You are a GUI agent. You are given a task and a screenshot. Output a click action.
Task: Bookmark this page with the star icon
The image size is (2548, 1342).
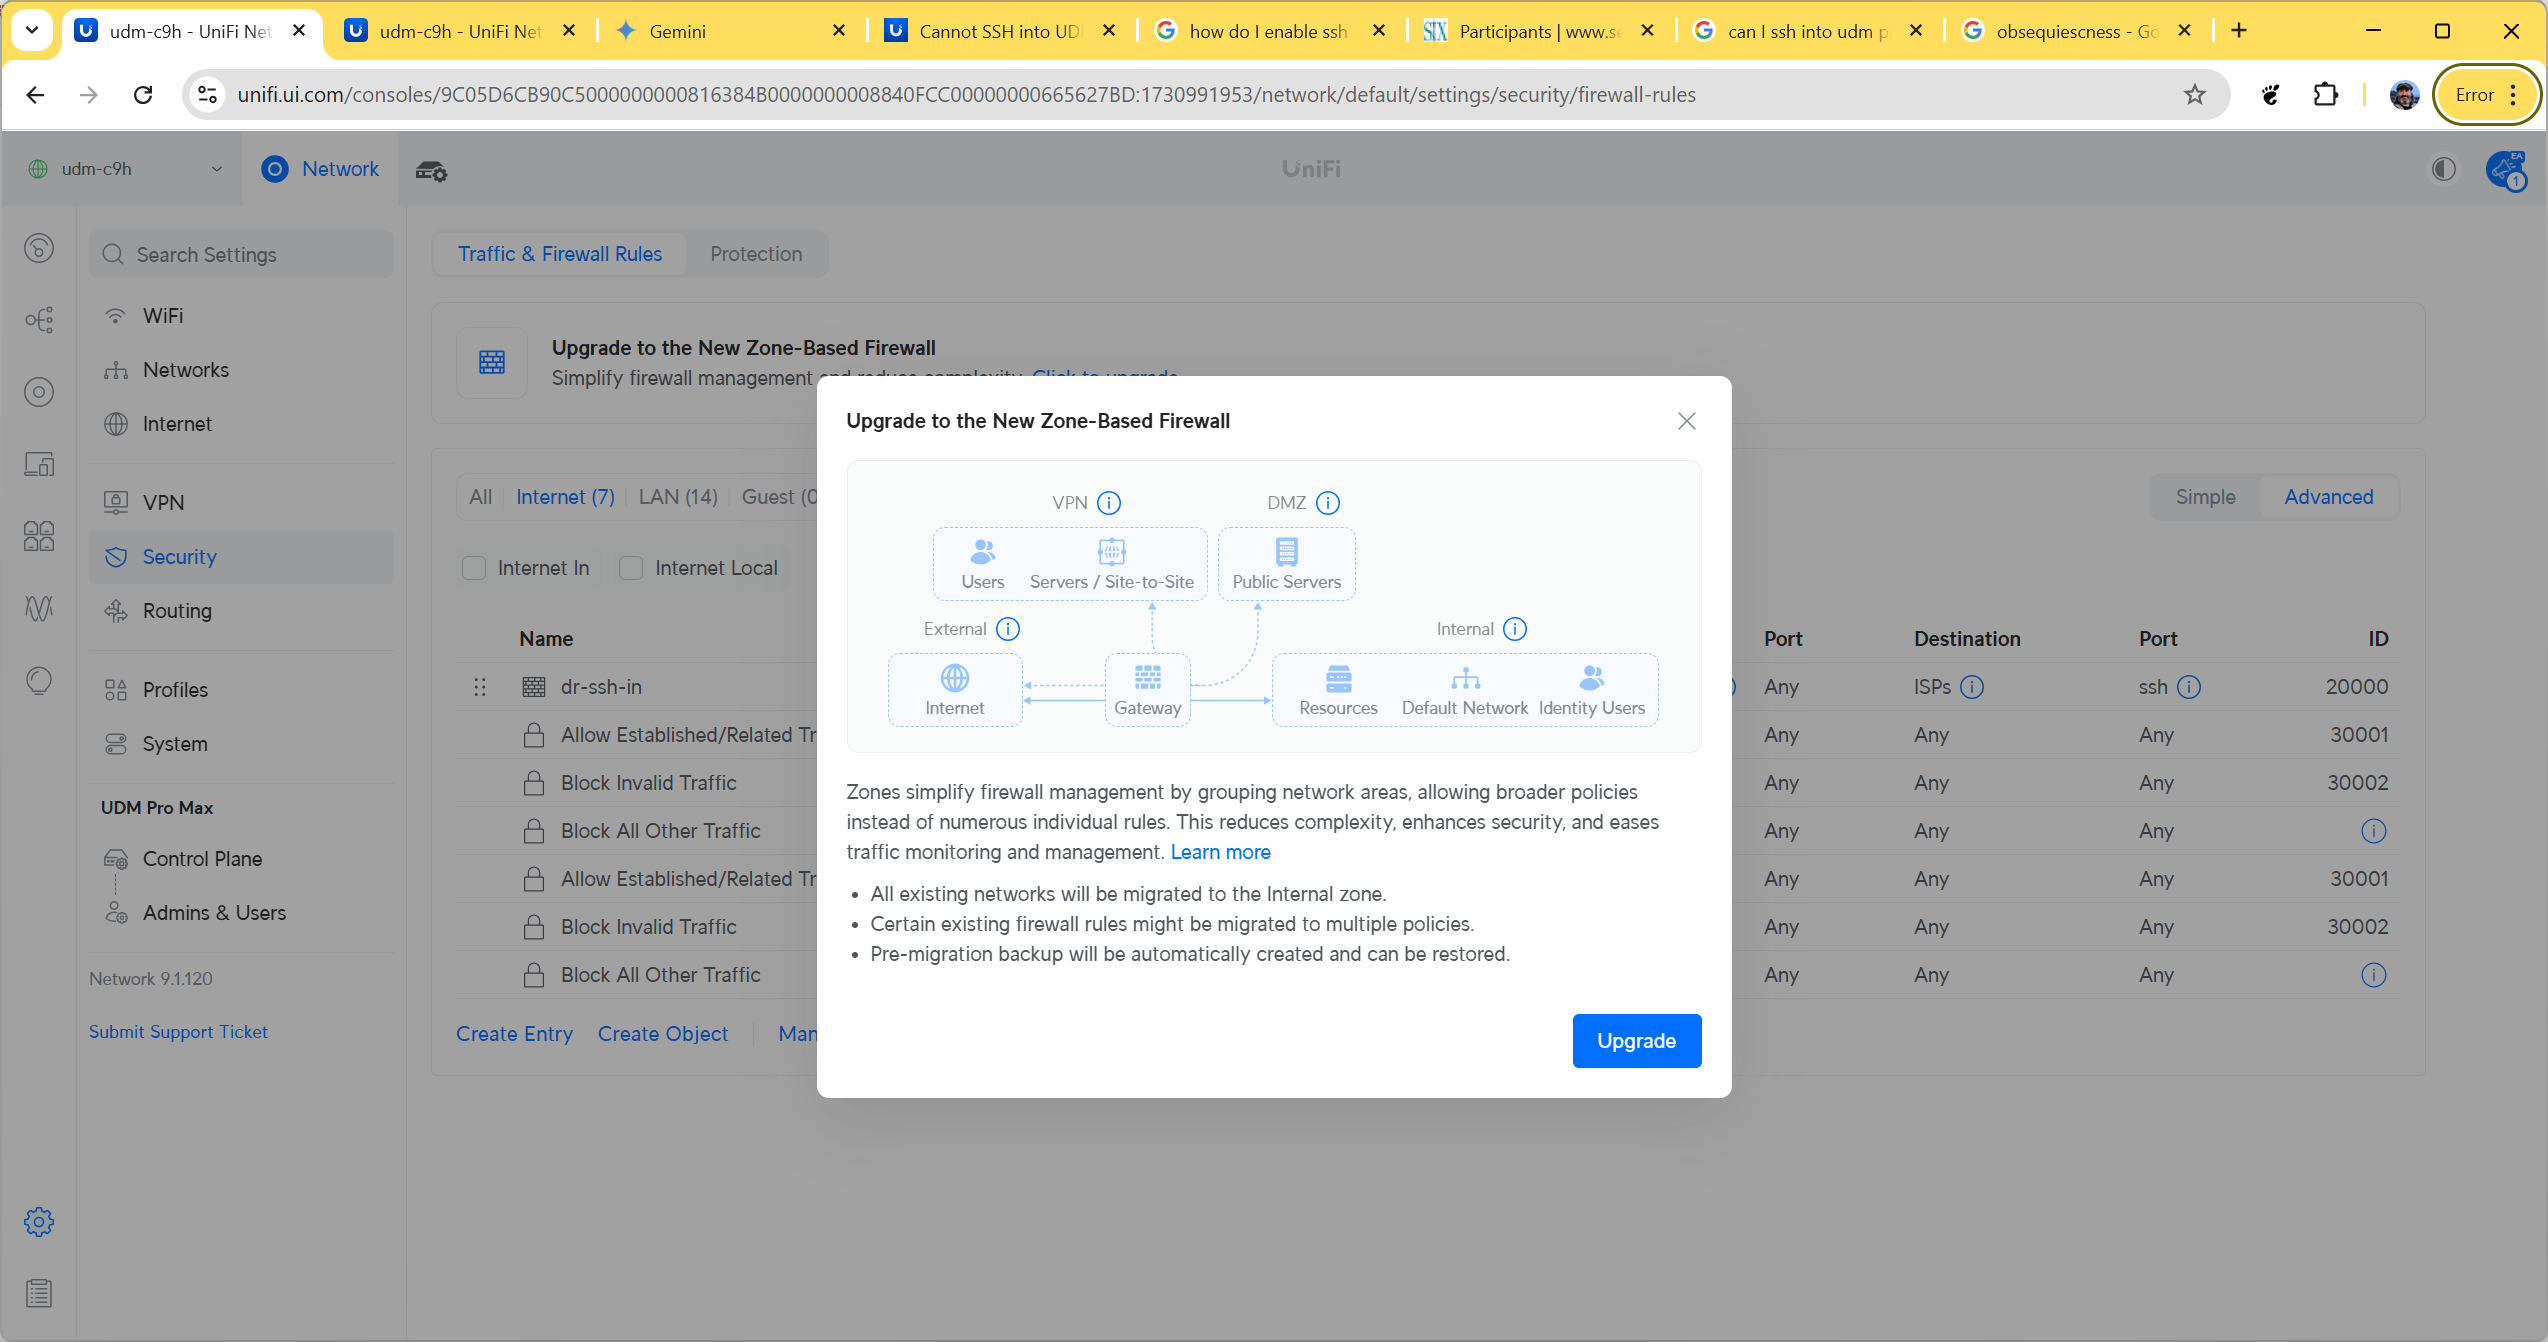[2194, 95]
